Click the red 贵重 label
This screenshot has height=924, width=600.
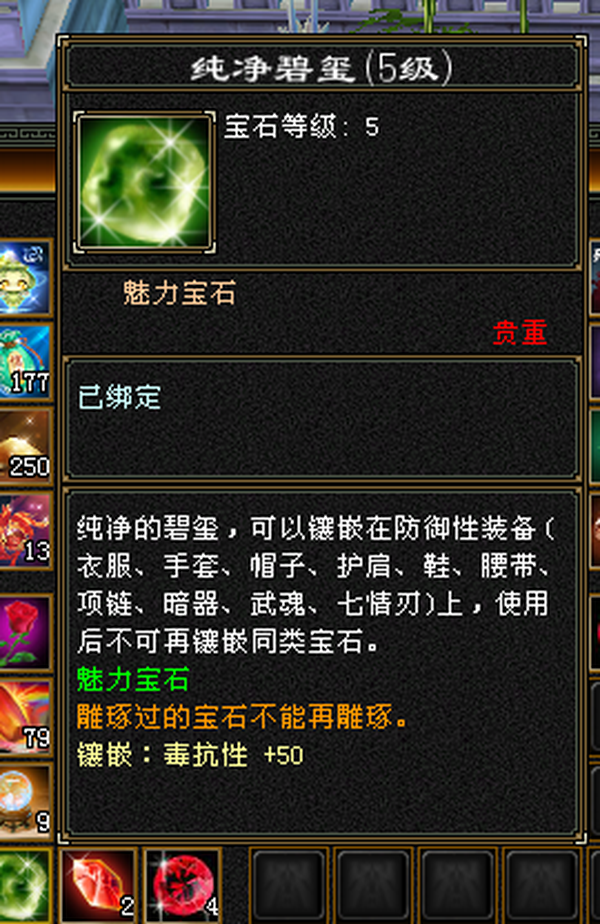click(x=520, y=333)
